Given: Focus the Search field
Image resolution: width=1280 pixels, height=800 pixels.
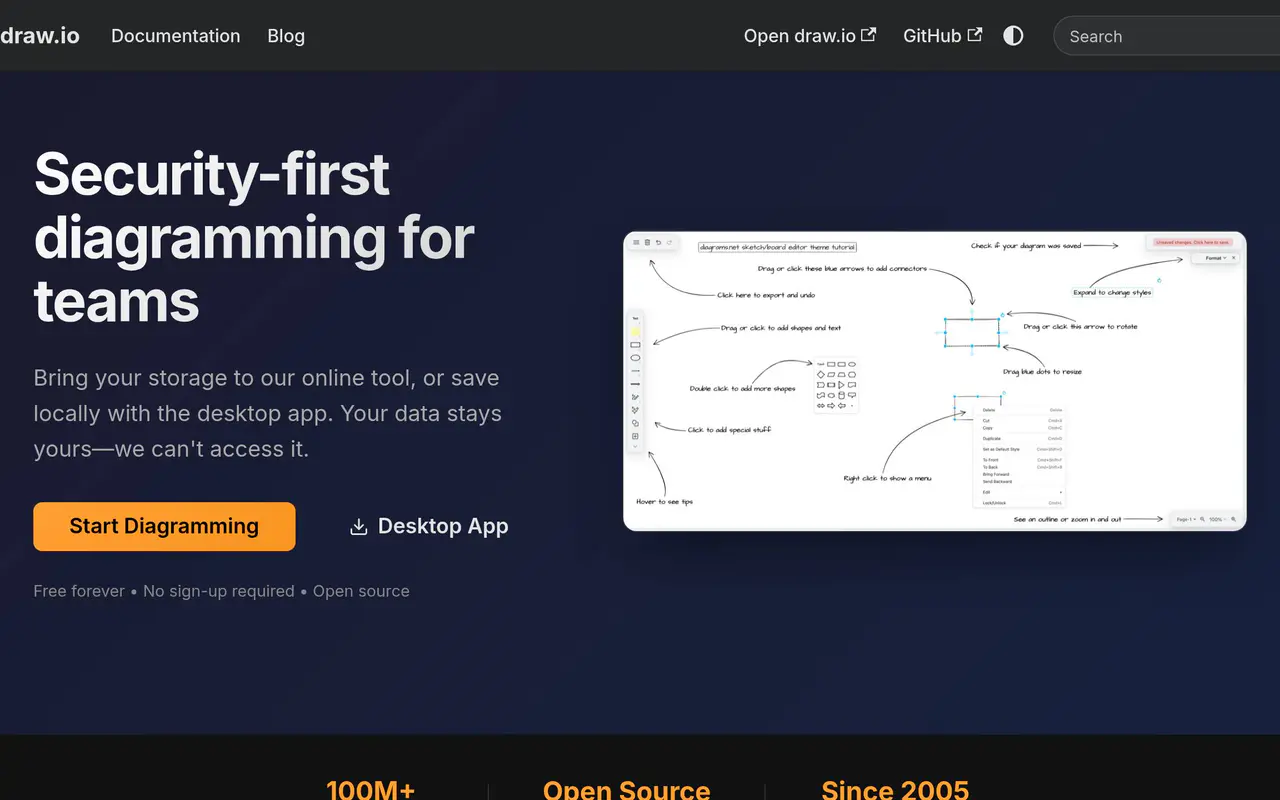Looking at the screenshot, I should 1167,36.
